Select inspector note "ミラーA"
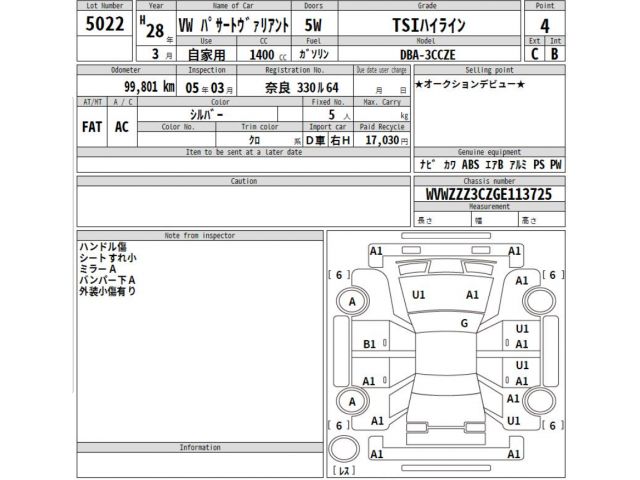Image resolution: width=640 pixels, height=480 pixels. point(98,269)
